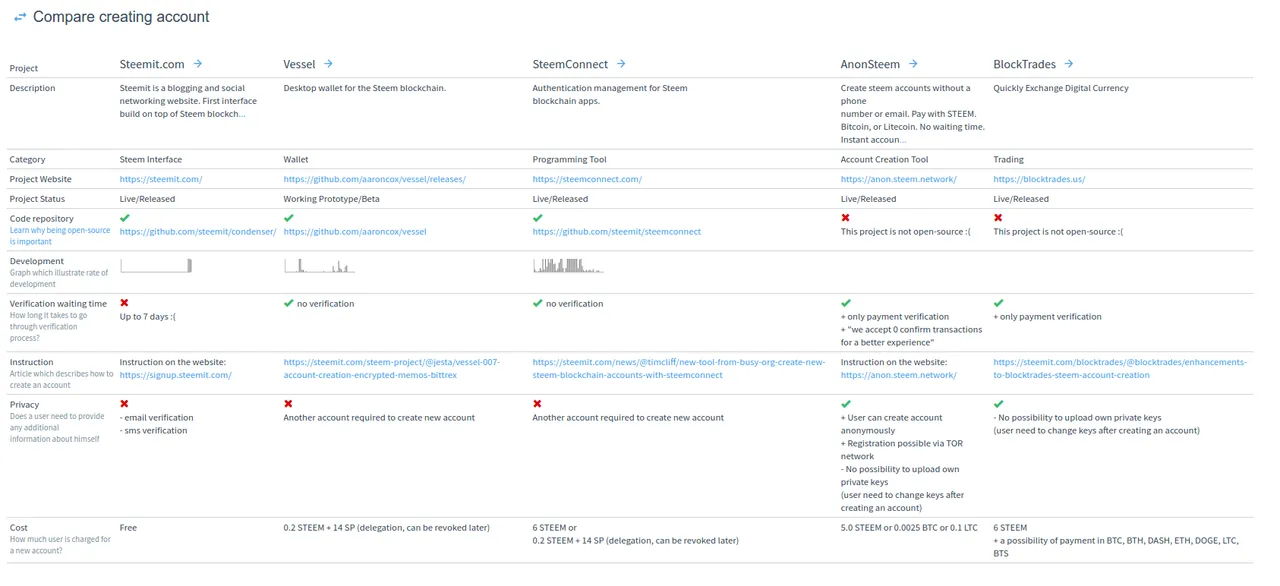Open https://signup.steemit.com/ instruction link
Screen dimensions: 1280x586
pyautogui.click(x=175, y=375)
